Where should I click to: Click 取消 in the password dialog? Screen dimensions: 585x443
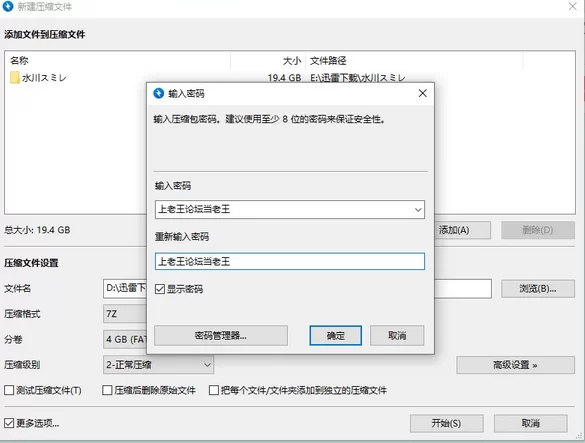pyautogui.click(x=397, y=336)
